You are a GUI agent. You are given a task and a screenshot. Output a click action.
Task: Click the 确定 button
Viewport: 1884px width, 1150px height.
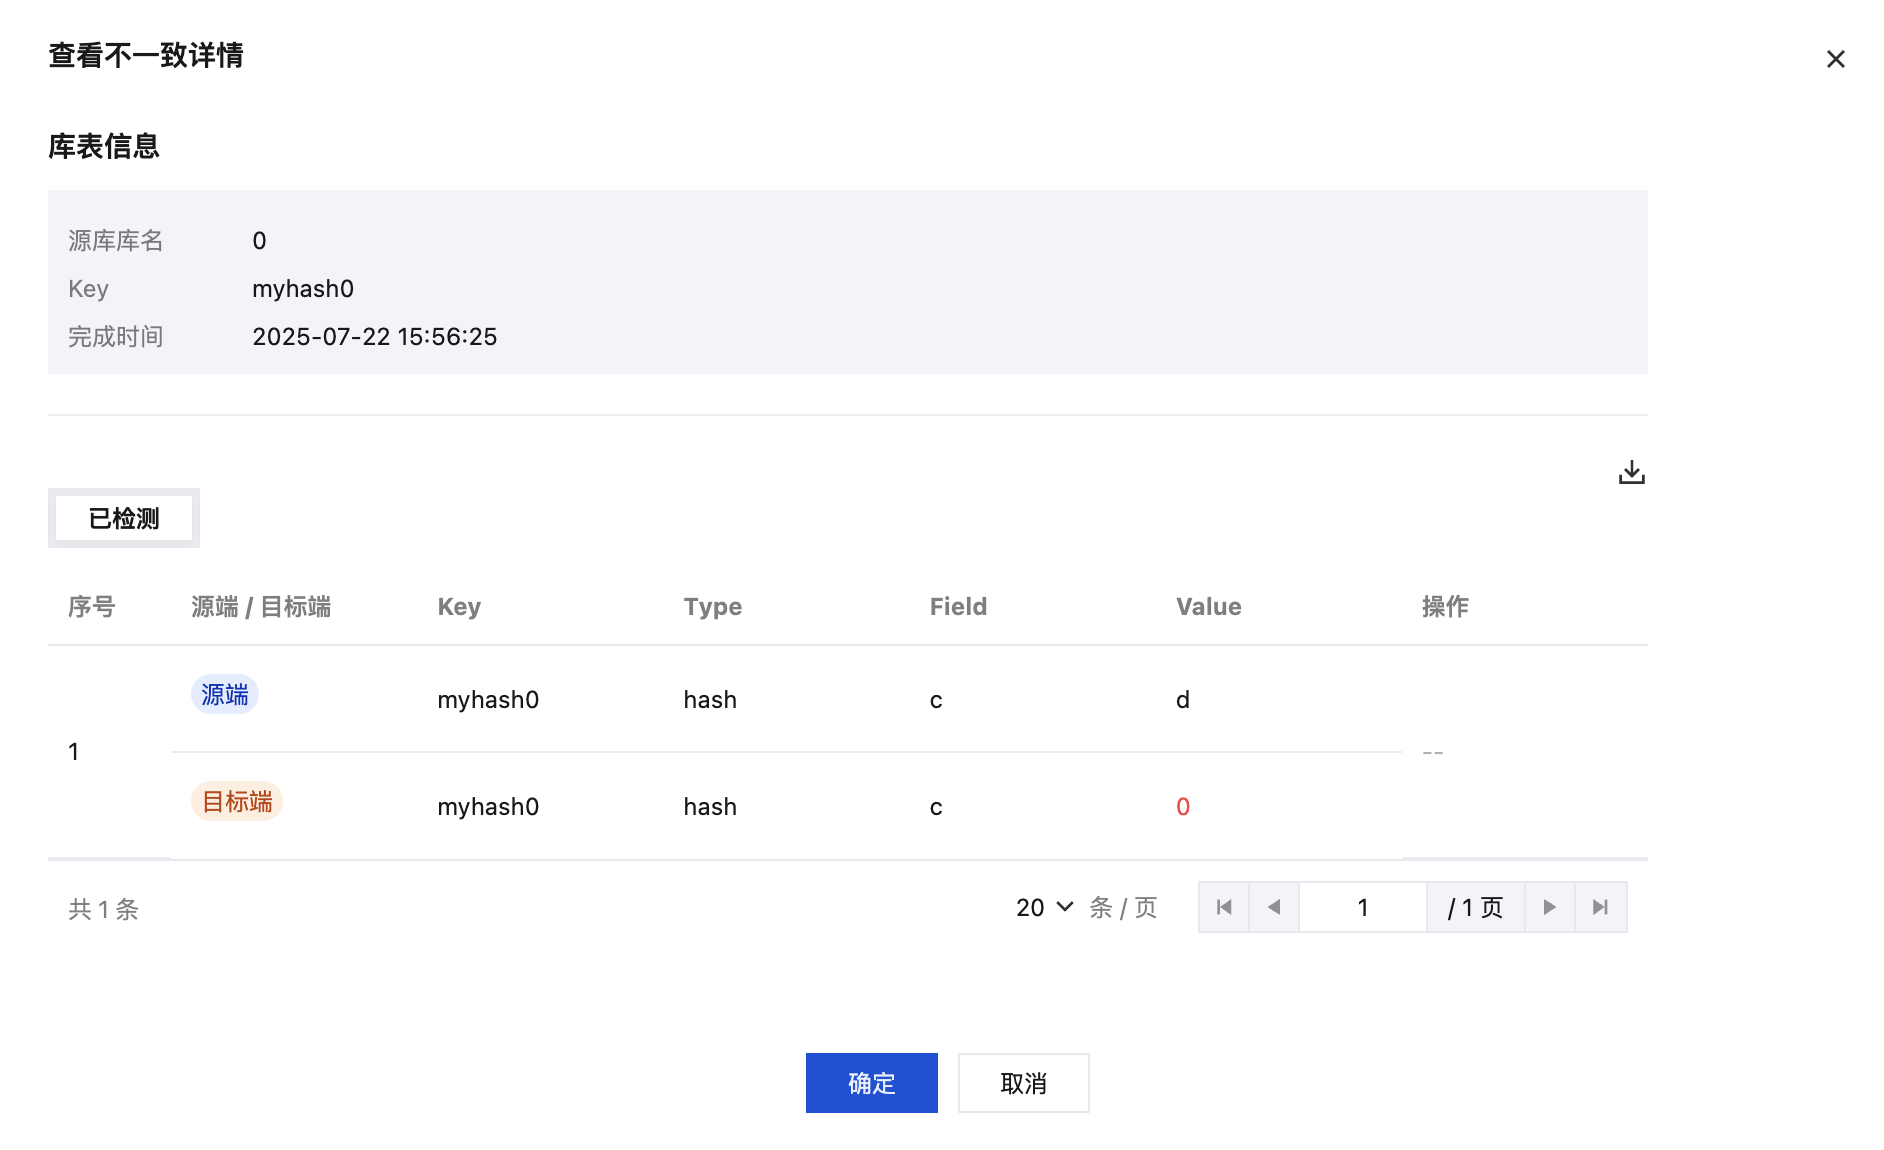point(871,1083)
